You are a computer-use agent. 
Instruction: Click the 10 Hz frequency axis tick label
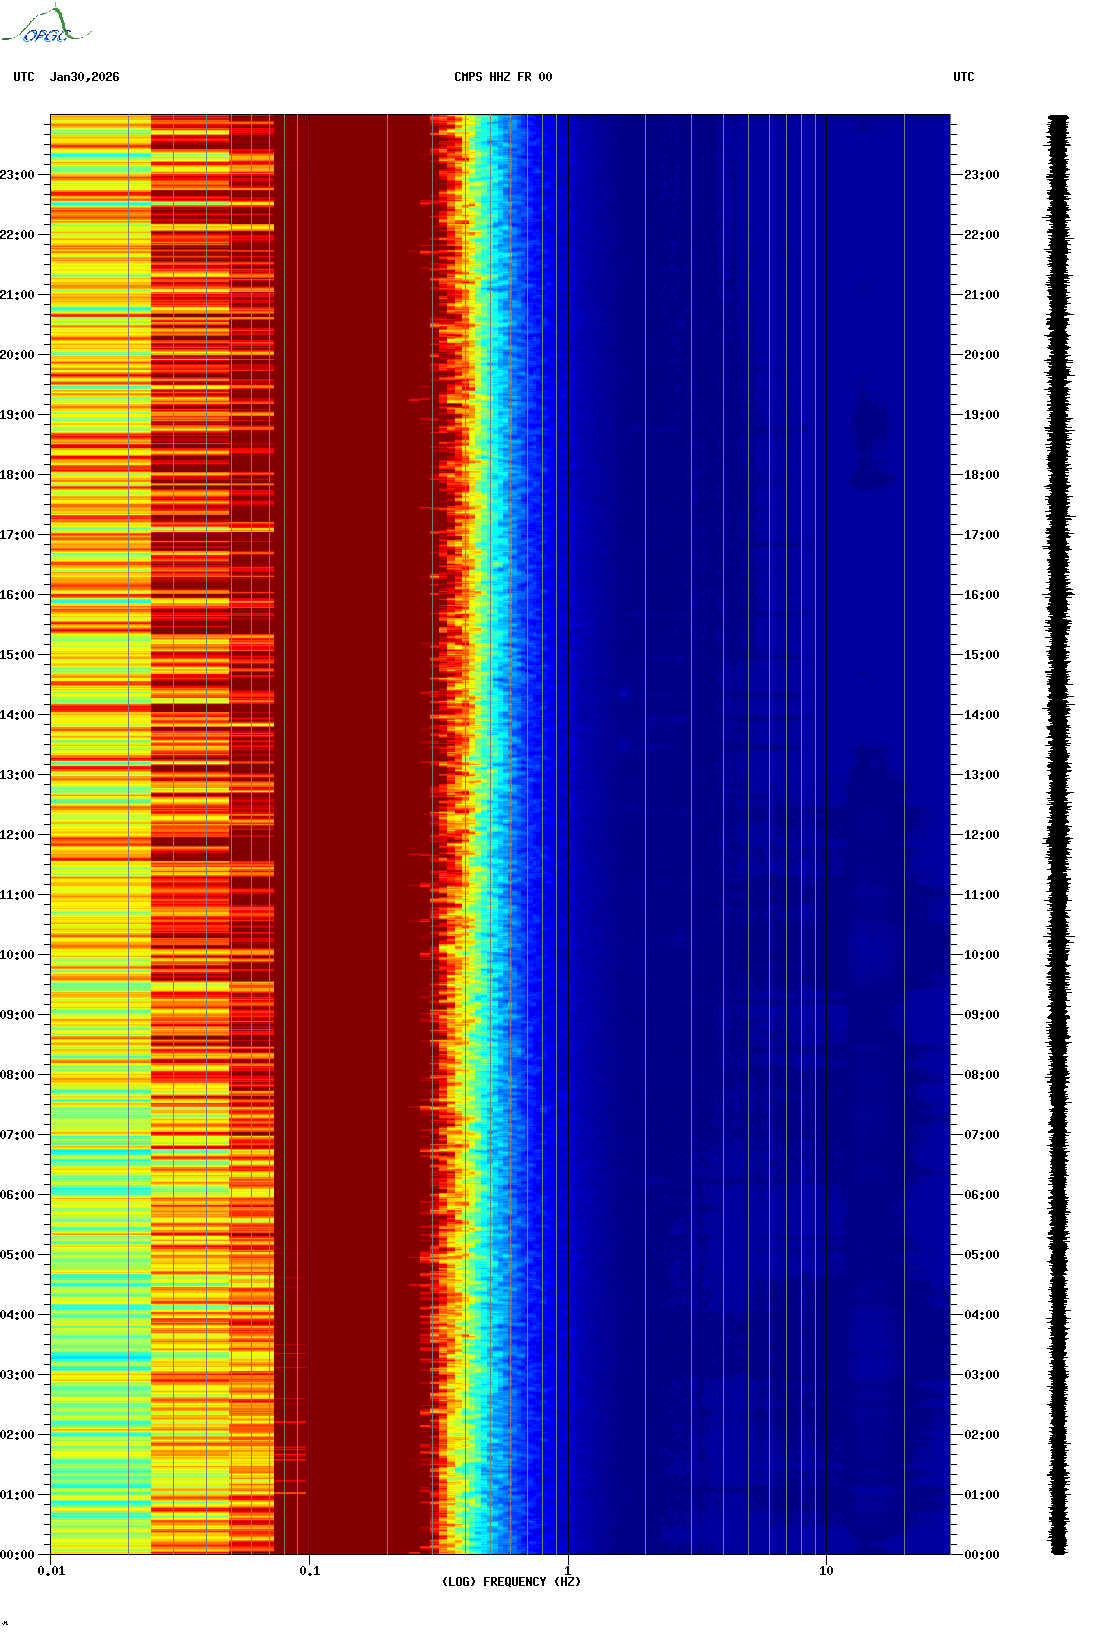click(826, 1570)
